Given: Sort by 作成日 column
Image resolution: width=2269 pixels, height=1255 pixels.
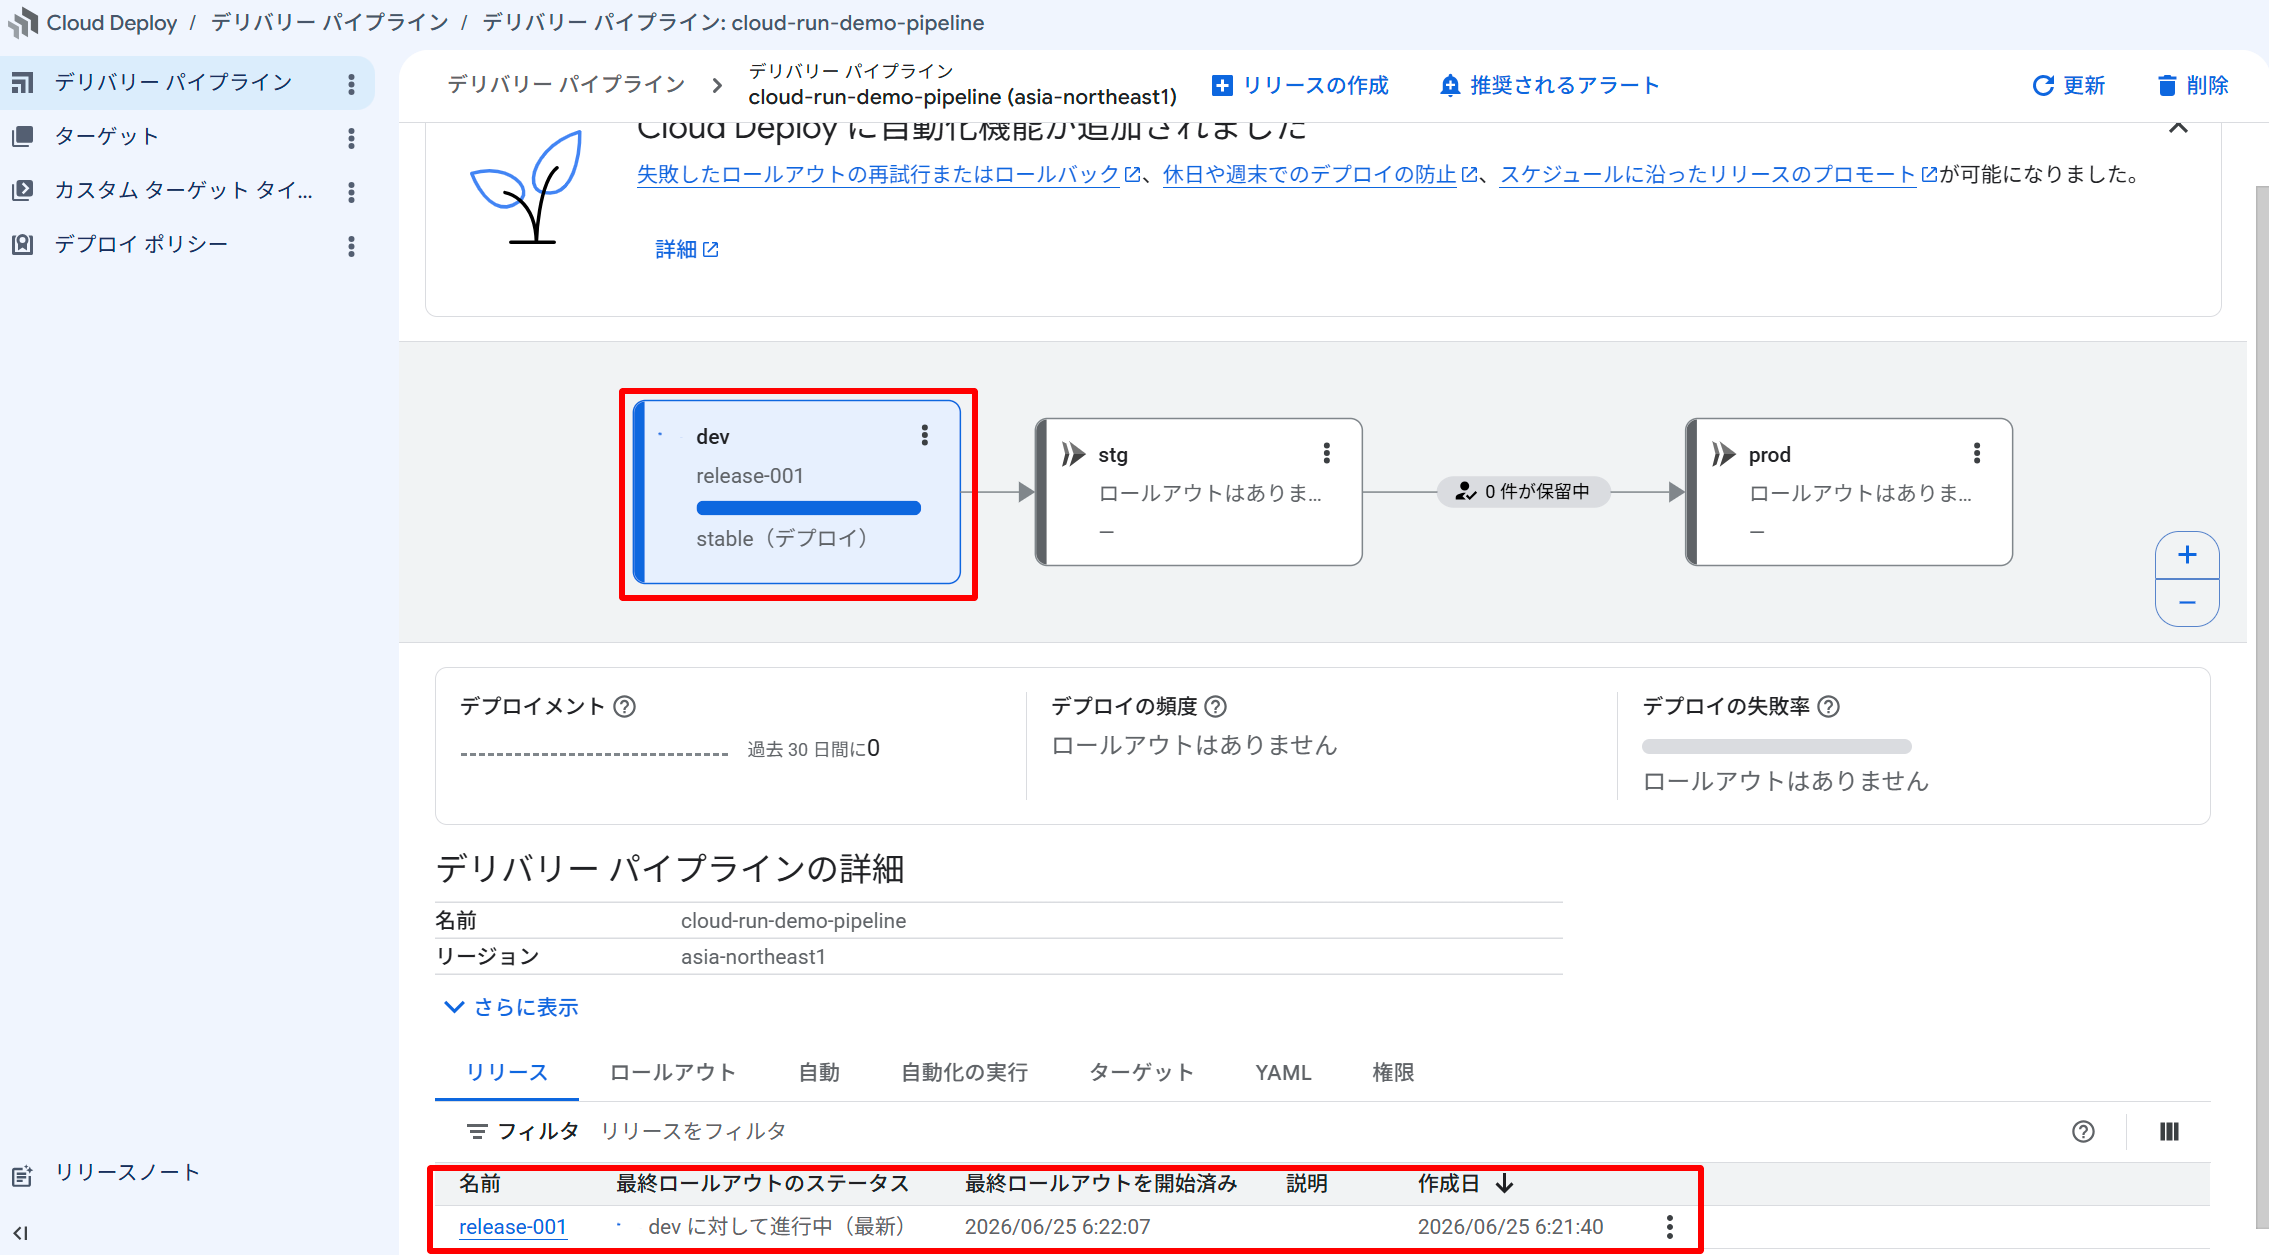Looking at the screenshot, I should point(1465,1183).
